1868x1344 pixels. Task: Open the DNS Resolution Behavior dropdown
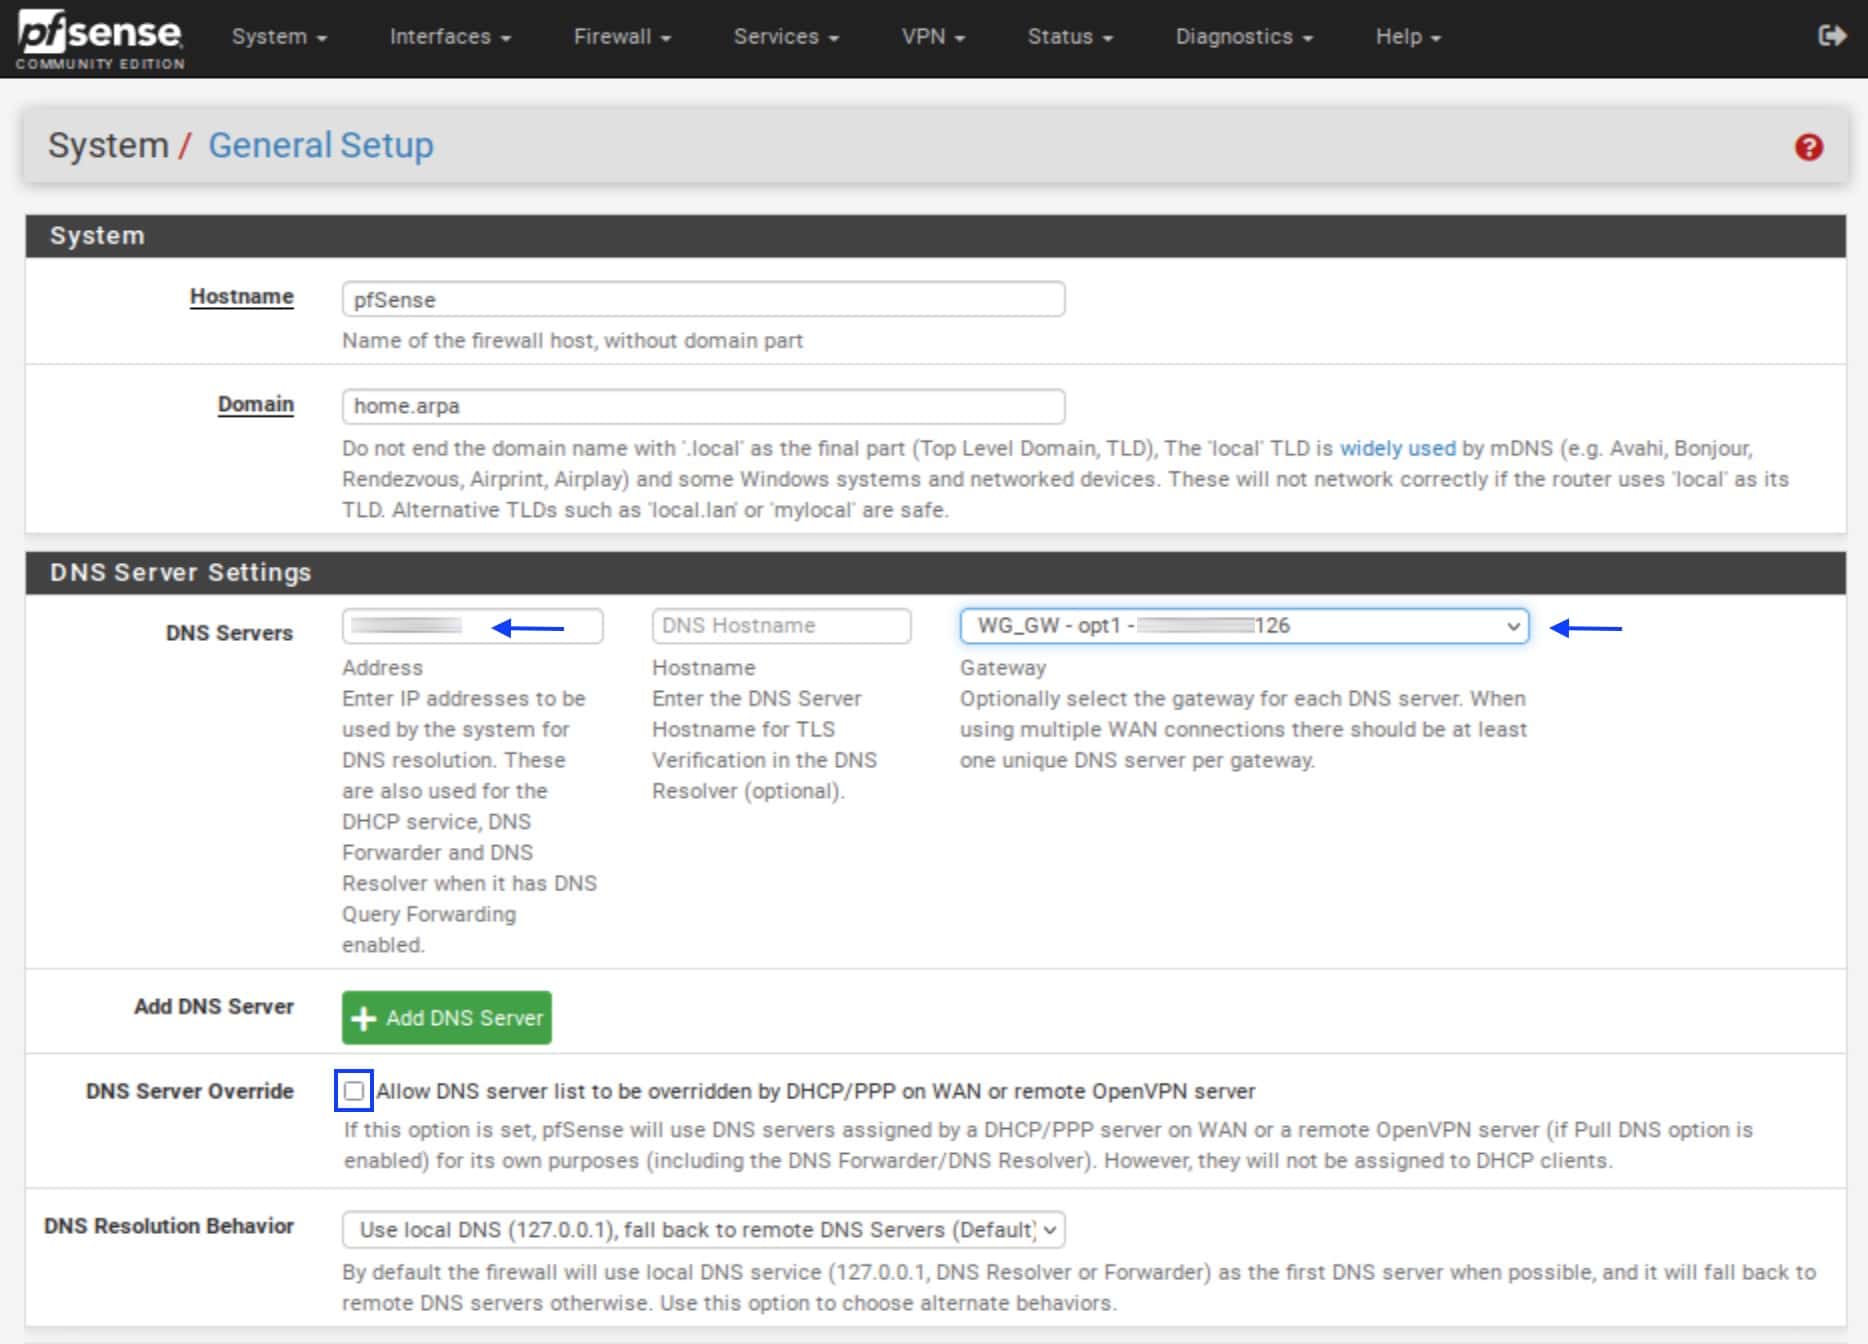[x=703, y=1229]
